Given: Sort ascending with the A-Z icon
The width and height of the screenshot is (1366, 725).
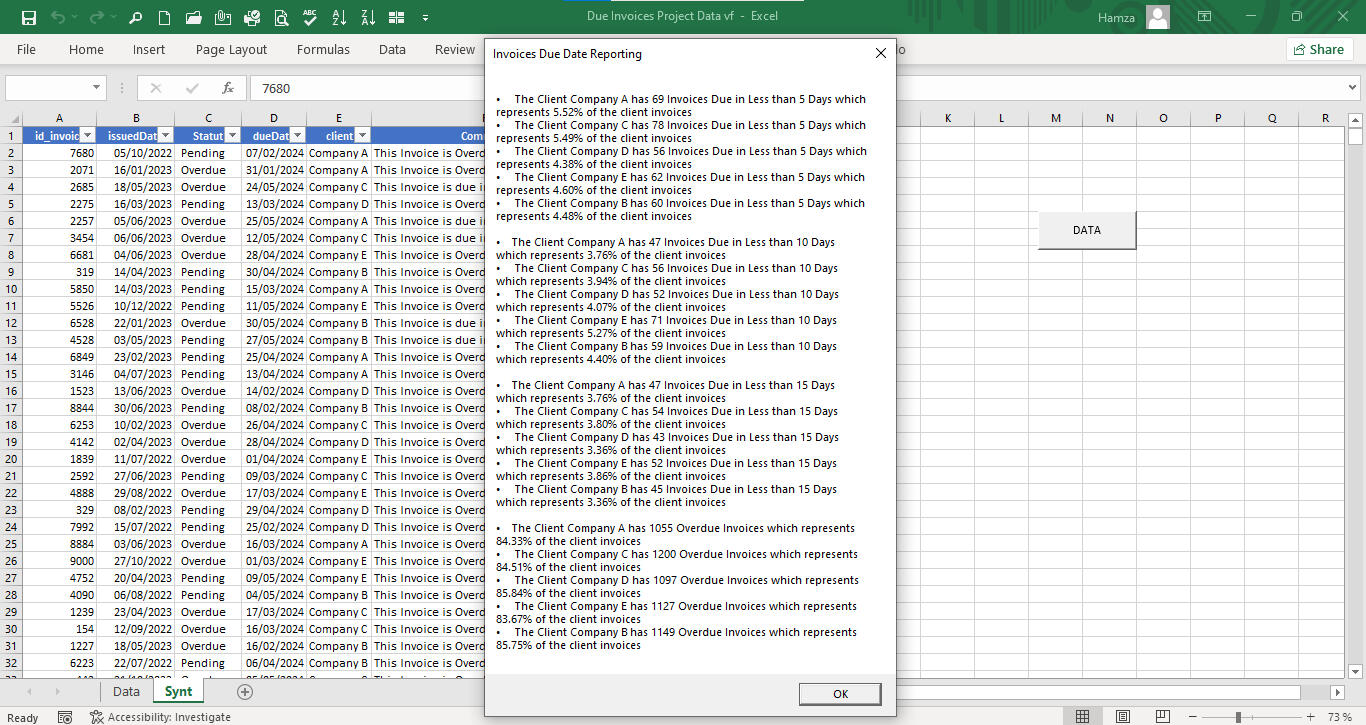Looking at the screenshot, I should [339, 17].
